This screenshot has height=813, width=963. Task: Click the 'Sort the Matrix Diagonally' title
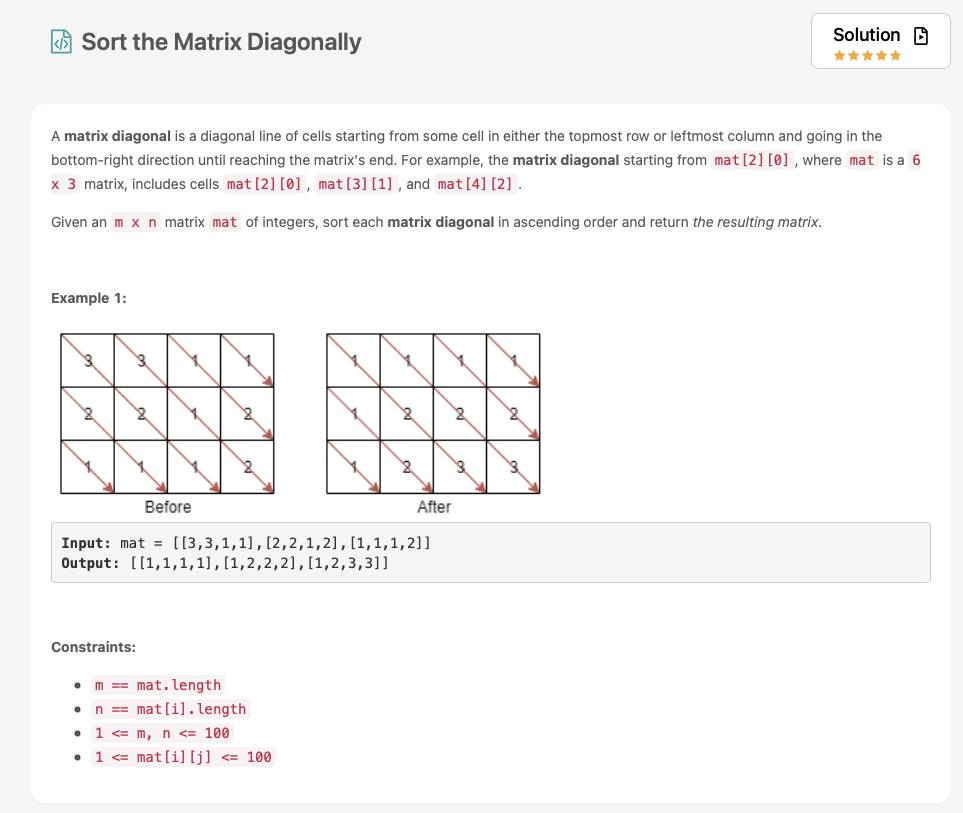pyautogui.click(x=221, y=42)
